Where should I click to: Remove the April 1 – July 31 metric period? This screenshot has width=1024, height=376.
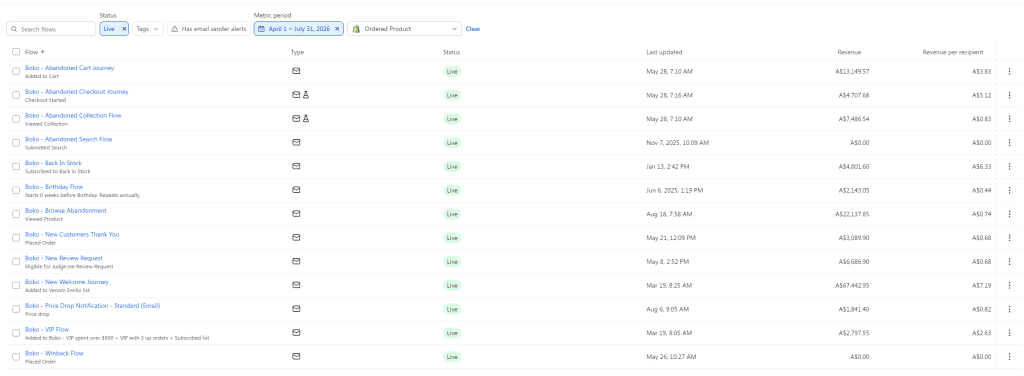337,29
